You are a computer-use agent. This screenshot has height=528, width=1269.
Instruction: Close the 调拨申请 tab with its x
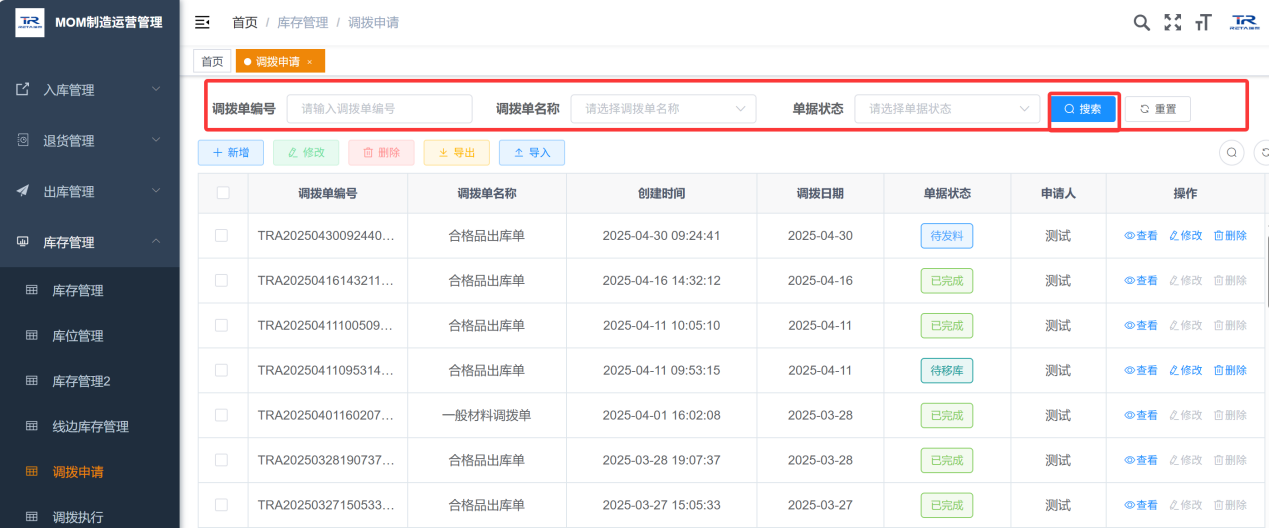point(309,62)
